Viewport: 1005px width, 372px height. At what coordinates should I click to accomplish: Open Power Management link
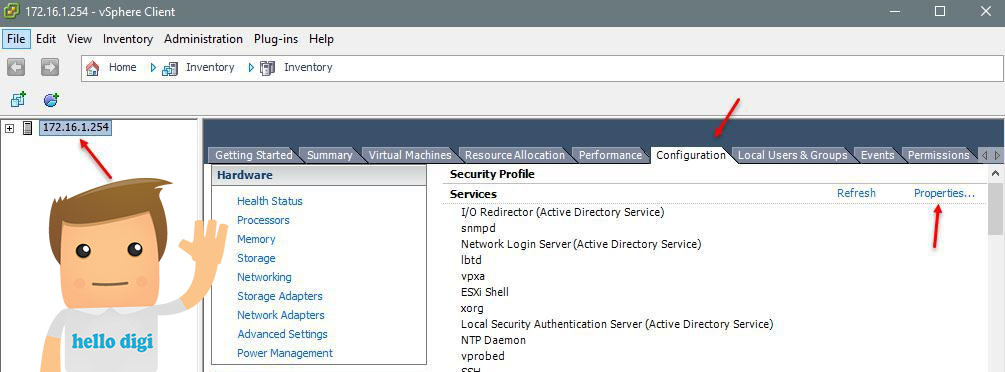[285, 353]
